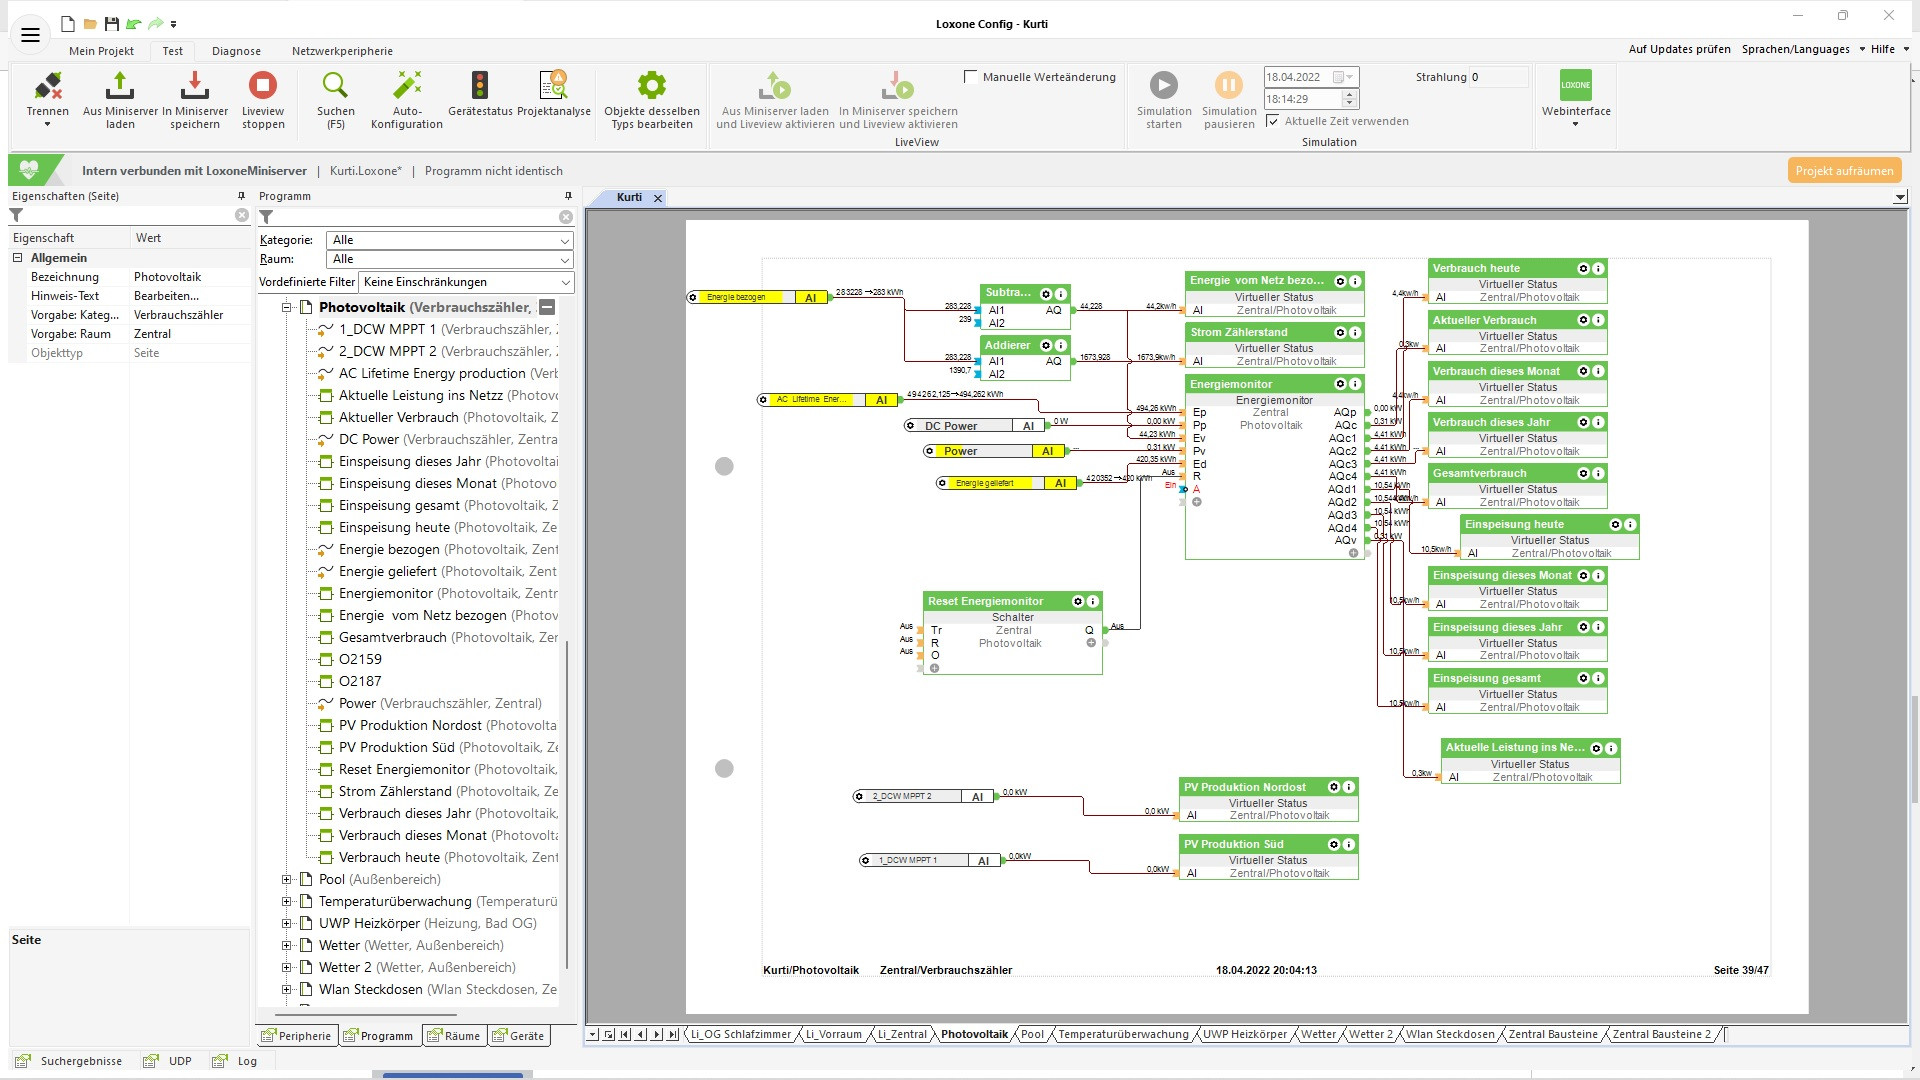Click Projekt aufräumen button

coord(1843,171)
